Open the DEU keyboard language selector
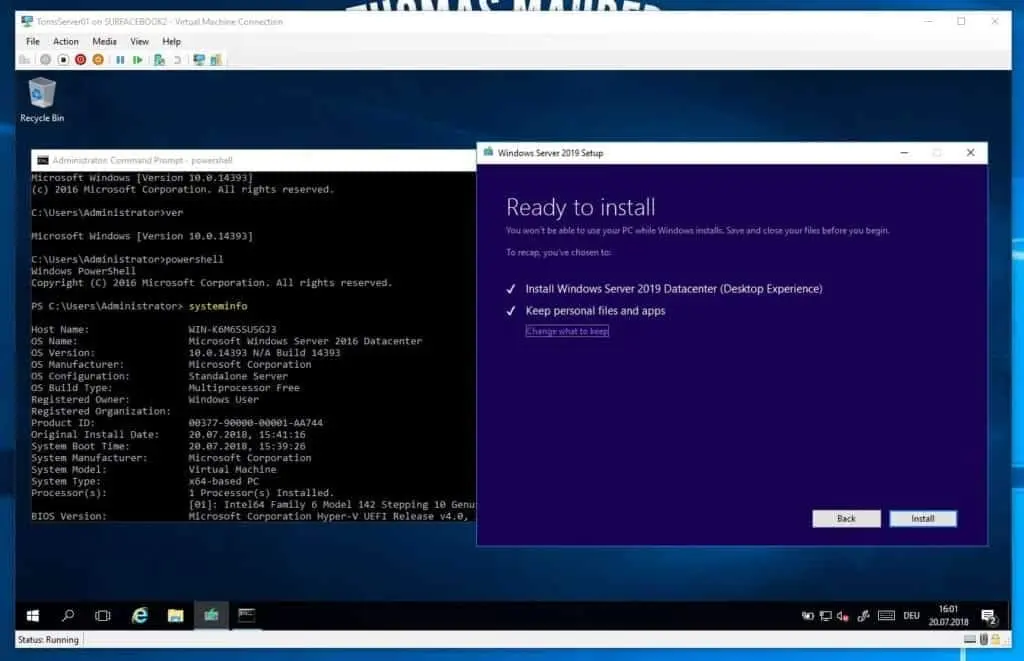 point(911,616)
